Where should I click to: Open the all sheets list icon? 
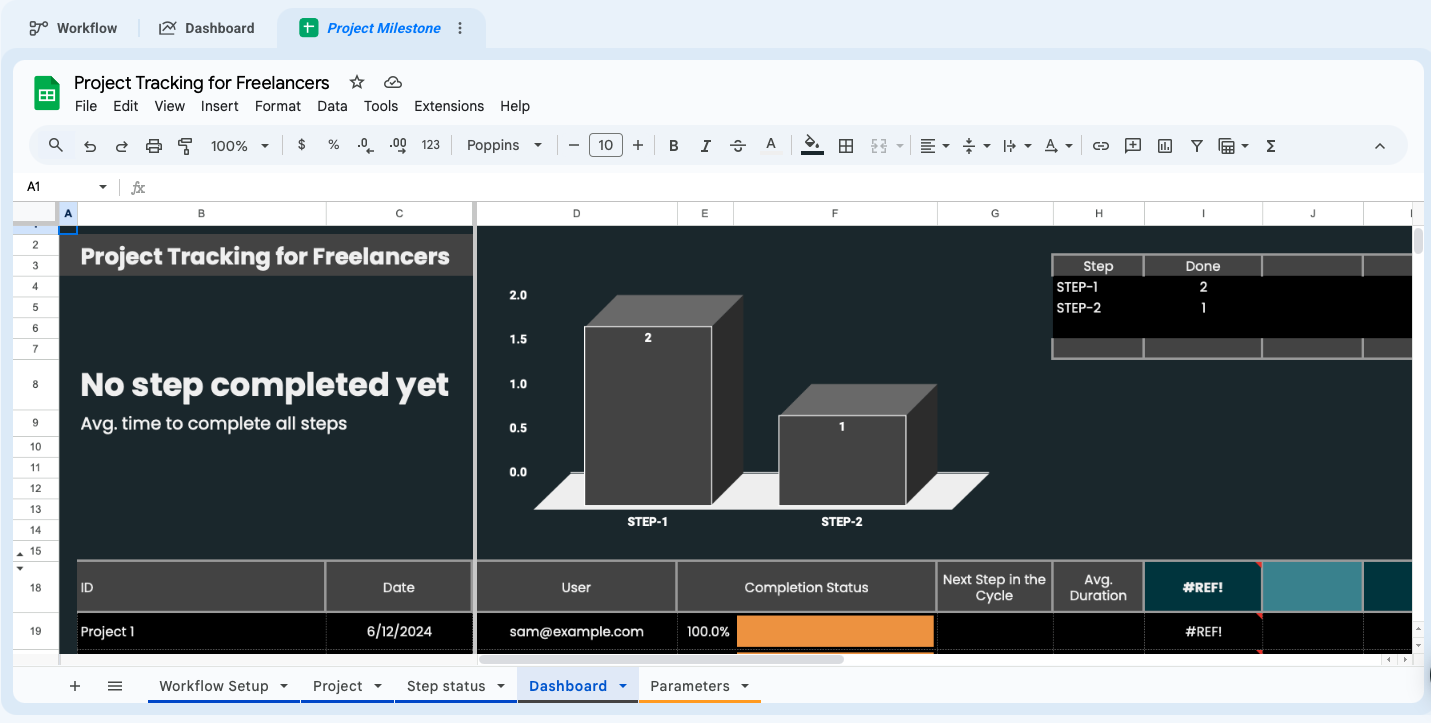[115, 686]
